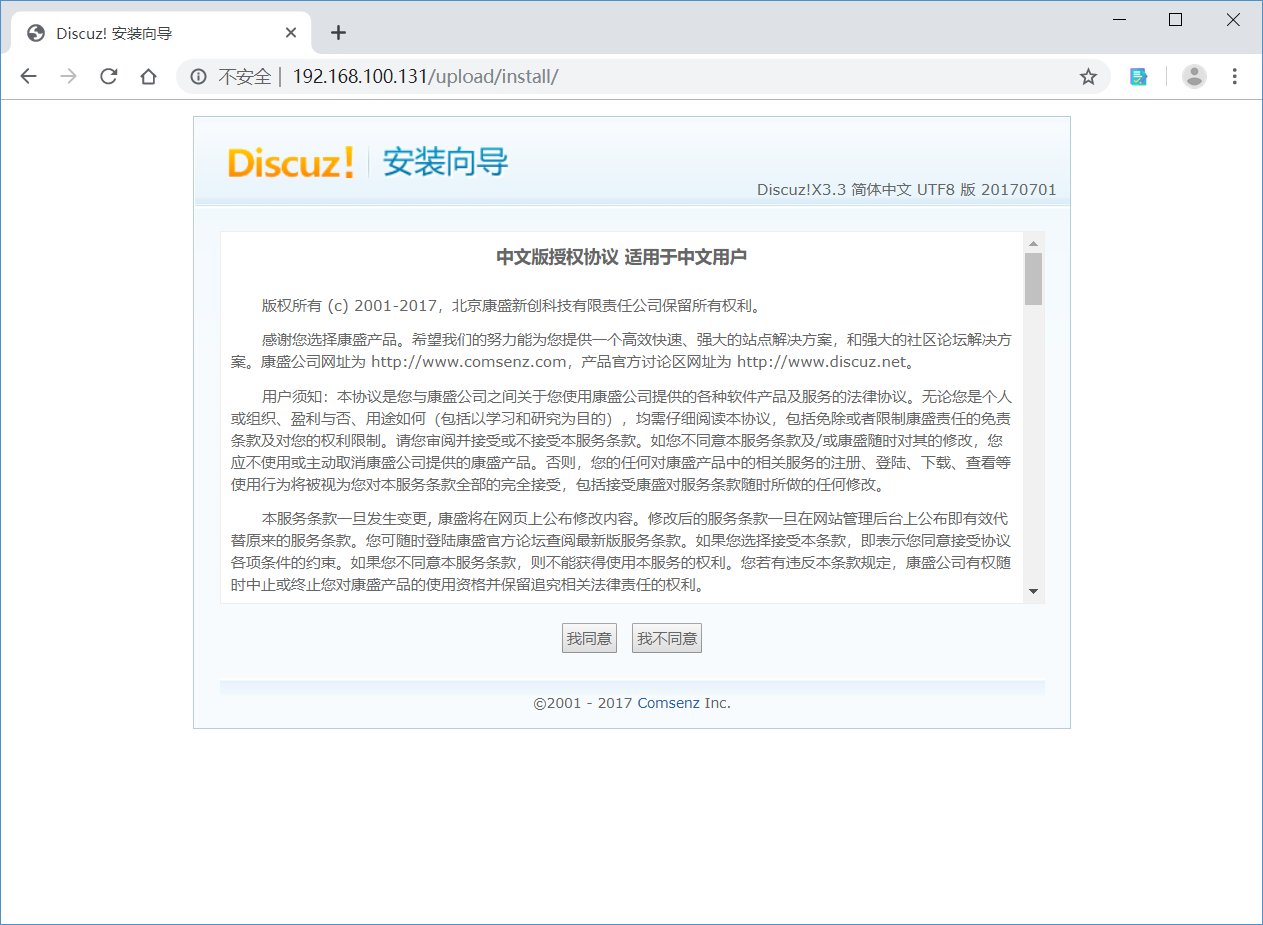This screenshot has height=925, width=1263.
Task: Open a new browser tab
Action: (338, 31)
